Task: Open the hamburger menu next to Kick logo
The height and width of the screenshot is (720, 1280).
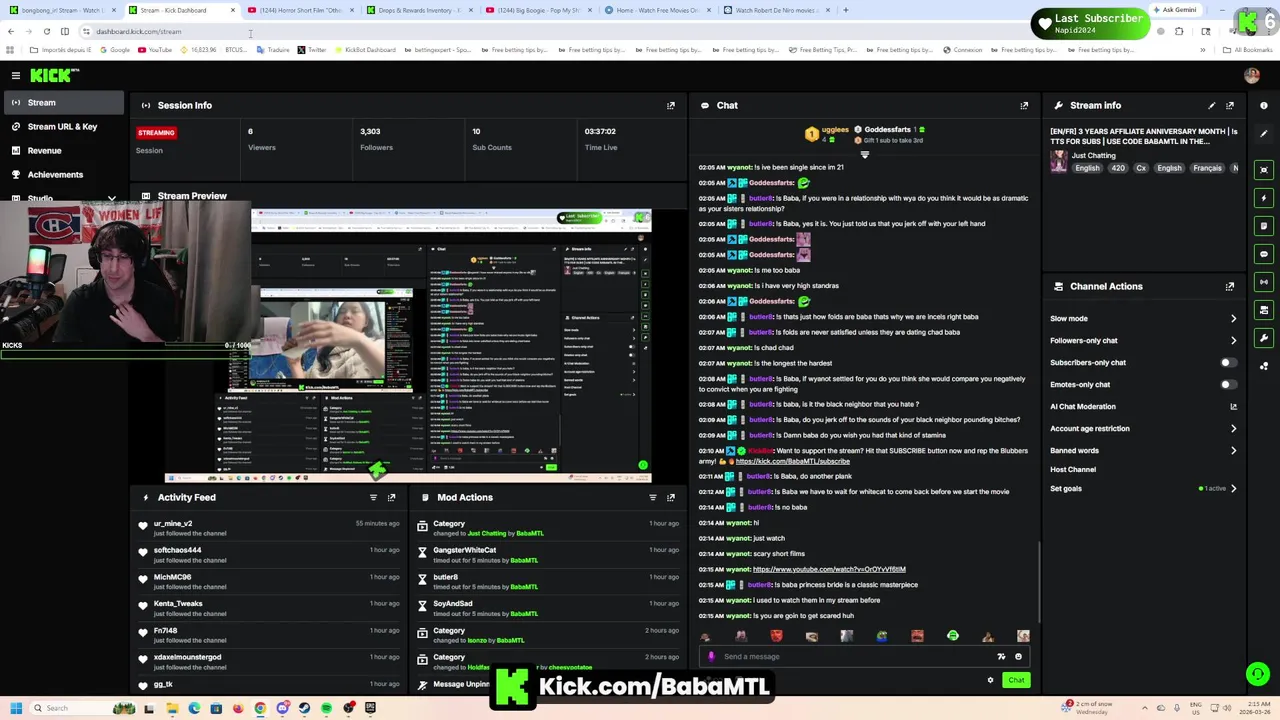Action: point(15,75)
